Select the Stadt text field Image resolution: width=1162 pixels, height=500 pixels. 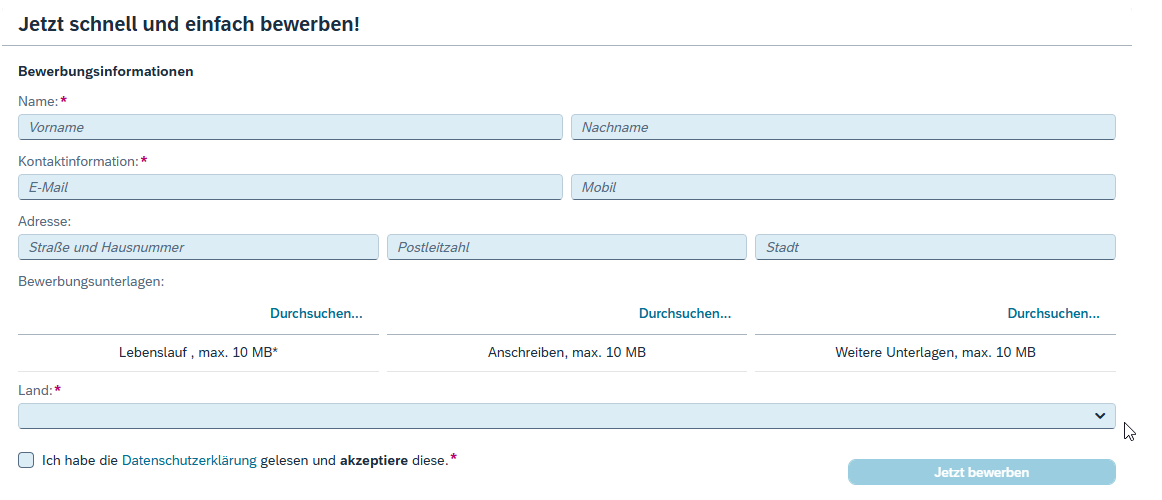[935, 247]
